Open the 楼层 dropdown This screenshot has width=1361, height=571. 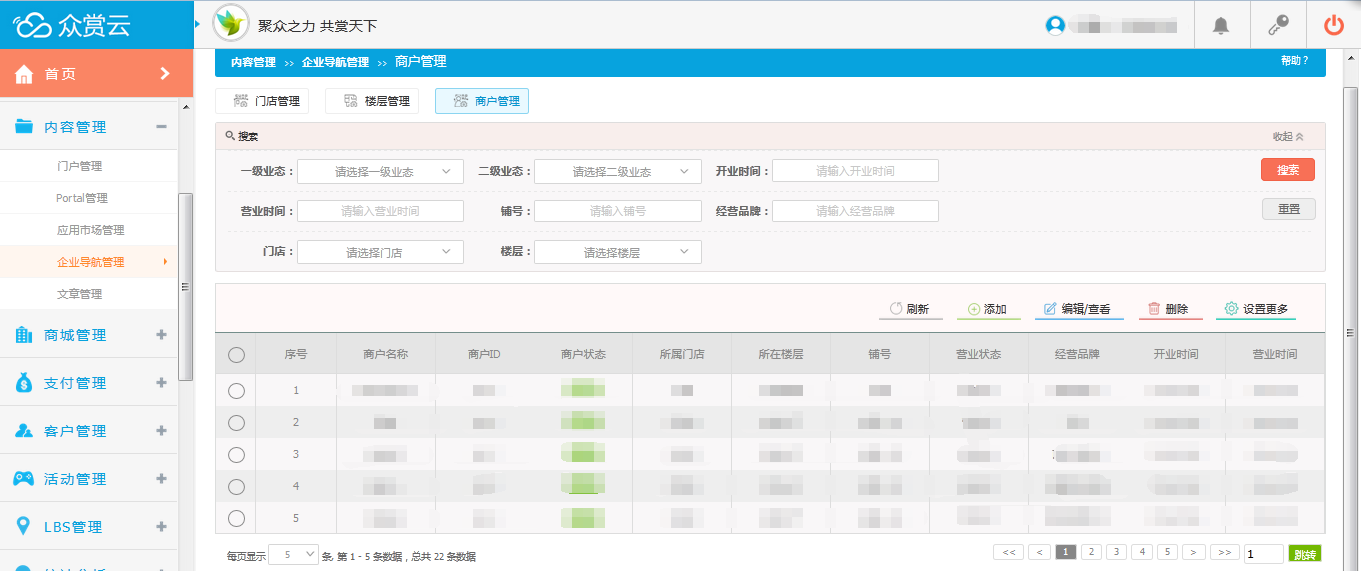click(618, 252)
